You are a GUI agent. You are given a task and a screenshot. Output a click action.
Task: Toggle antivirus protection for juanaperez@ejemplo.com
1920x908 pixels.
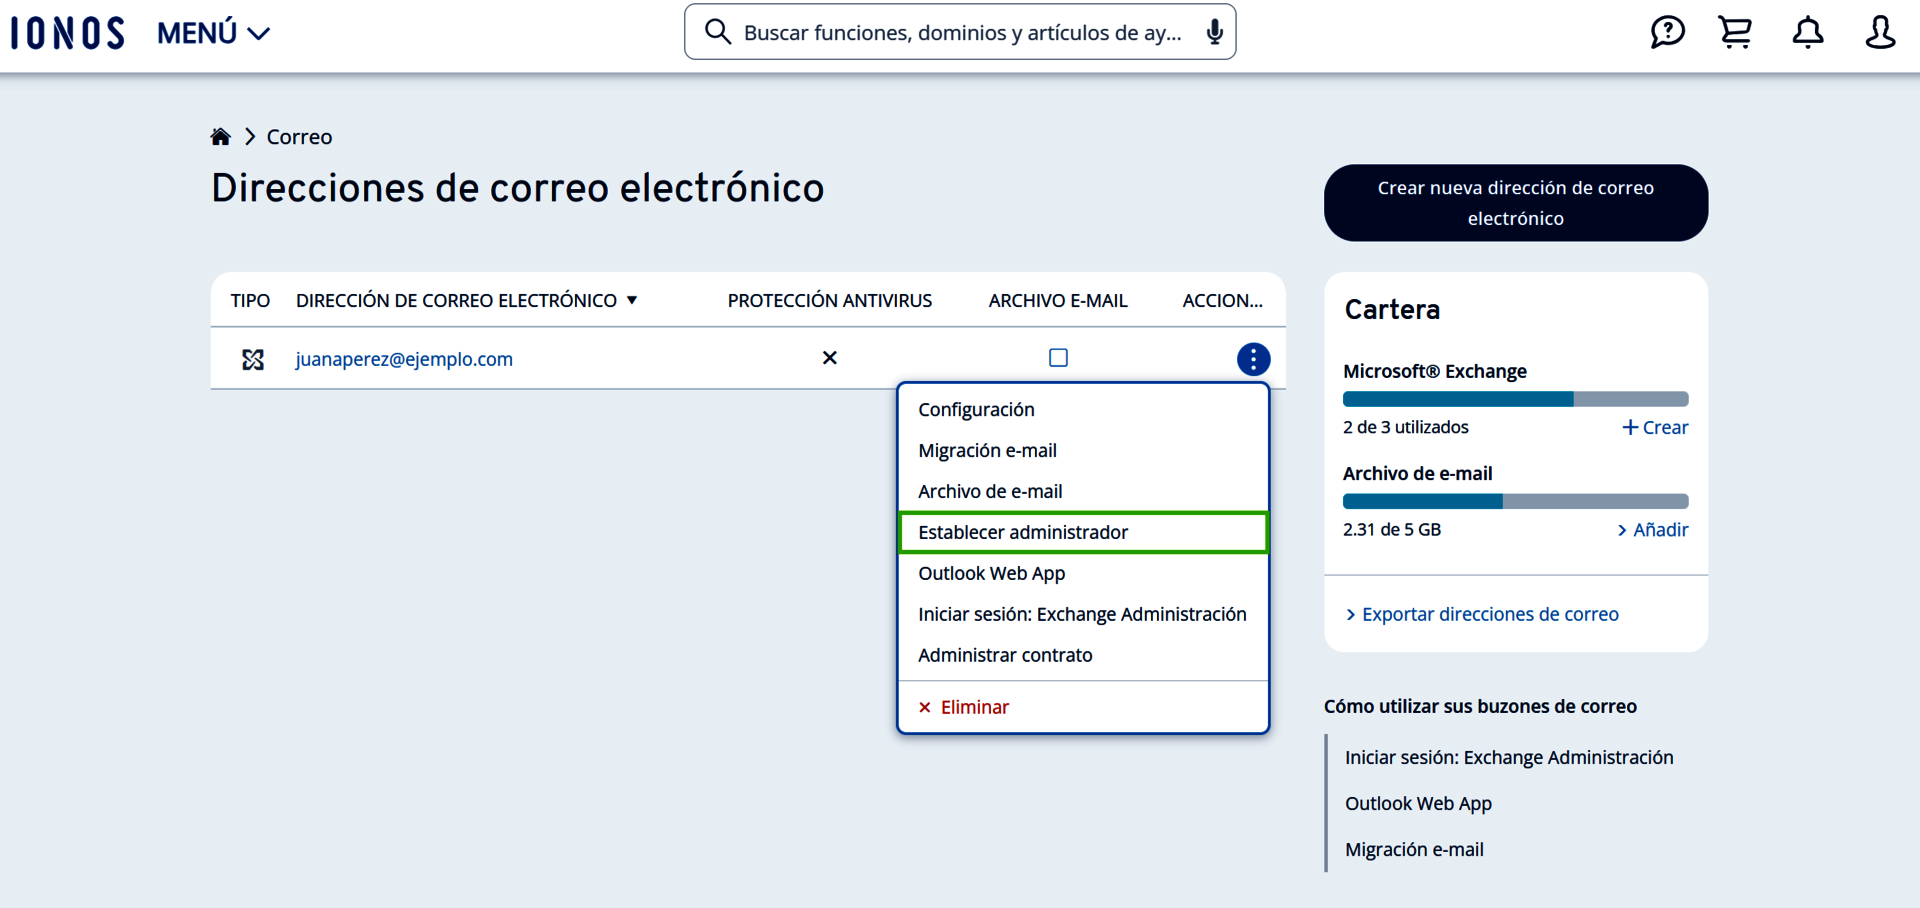click(829, 357)
